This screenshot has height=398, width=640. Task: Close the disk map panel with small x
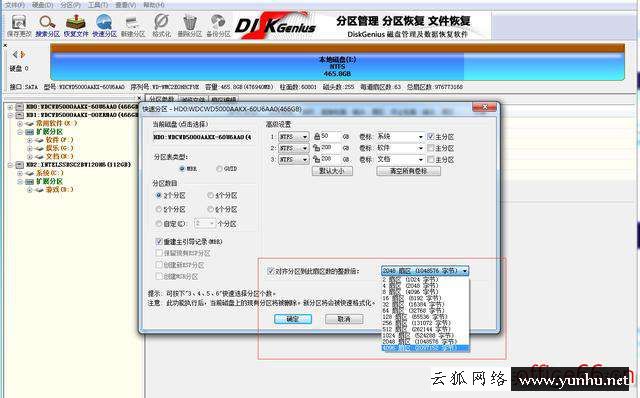coord(5,45)
